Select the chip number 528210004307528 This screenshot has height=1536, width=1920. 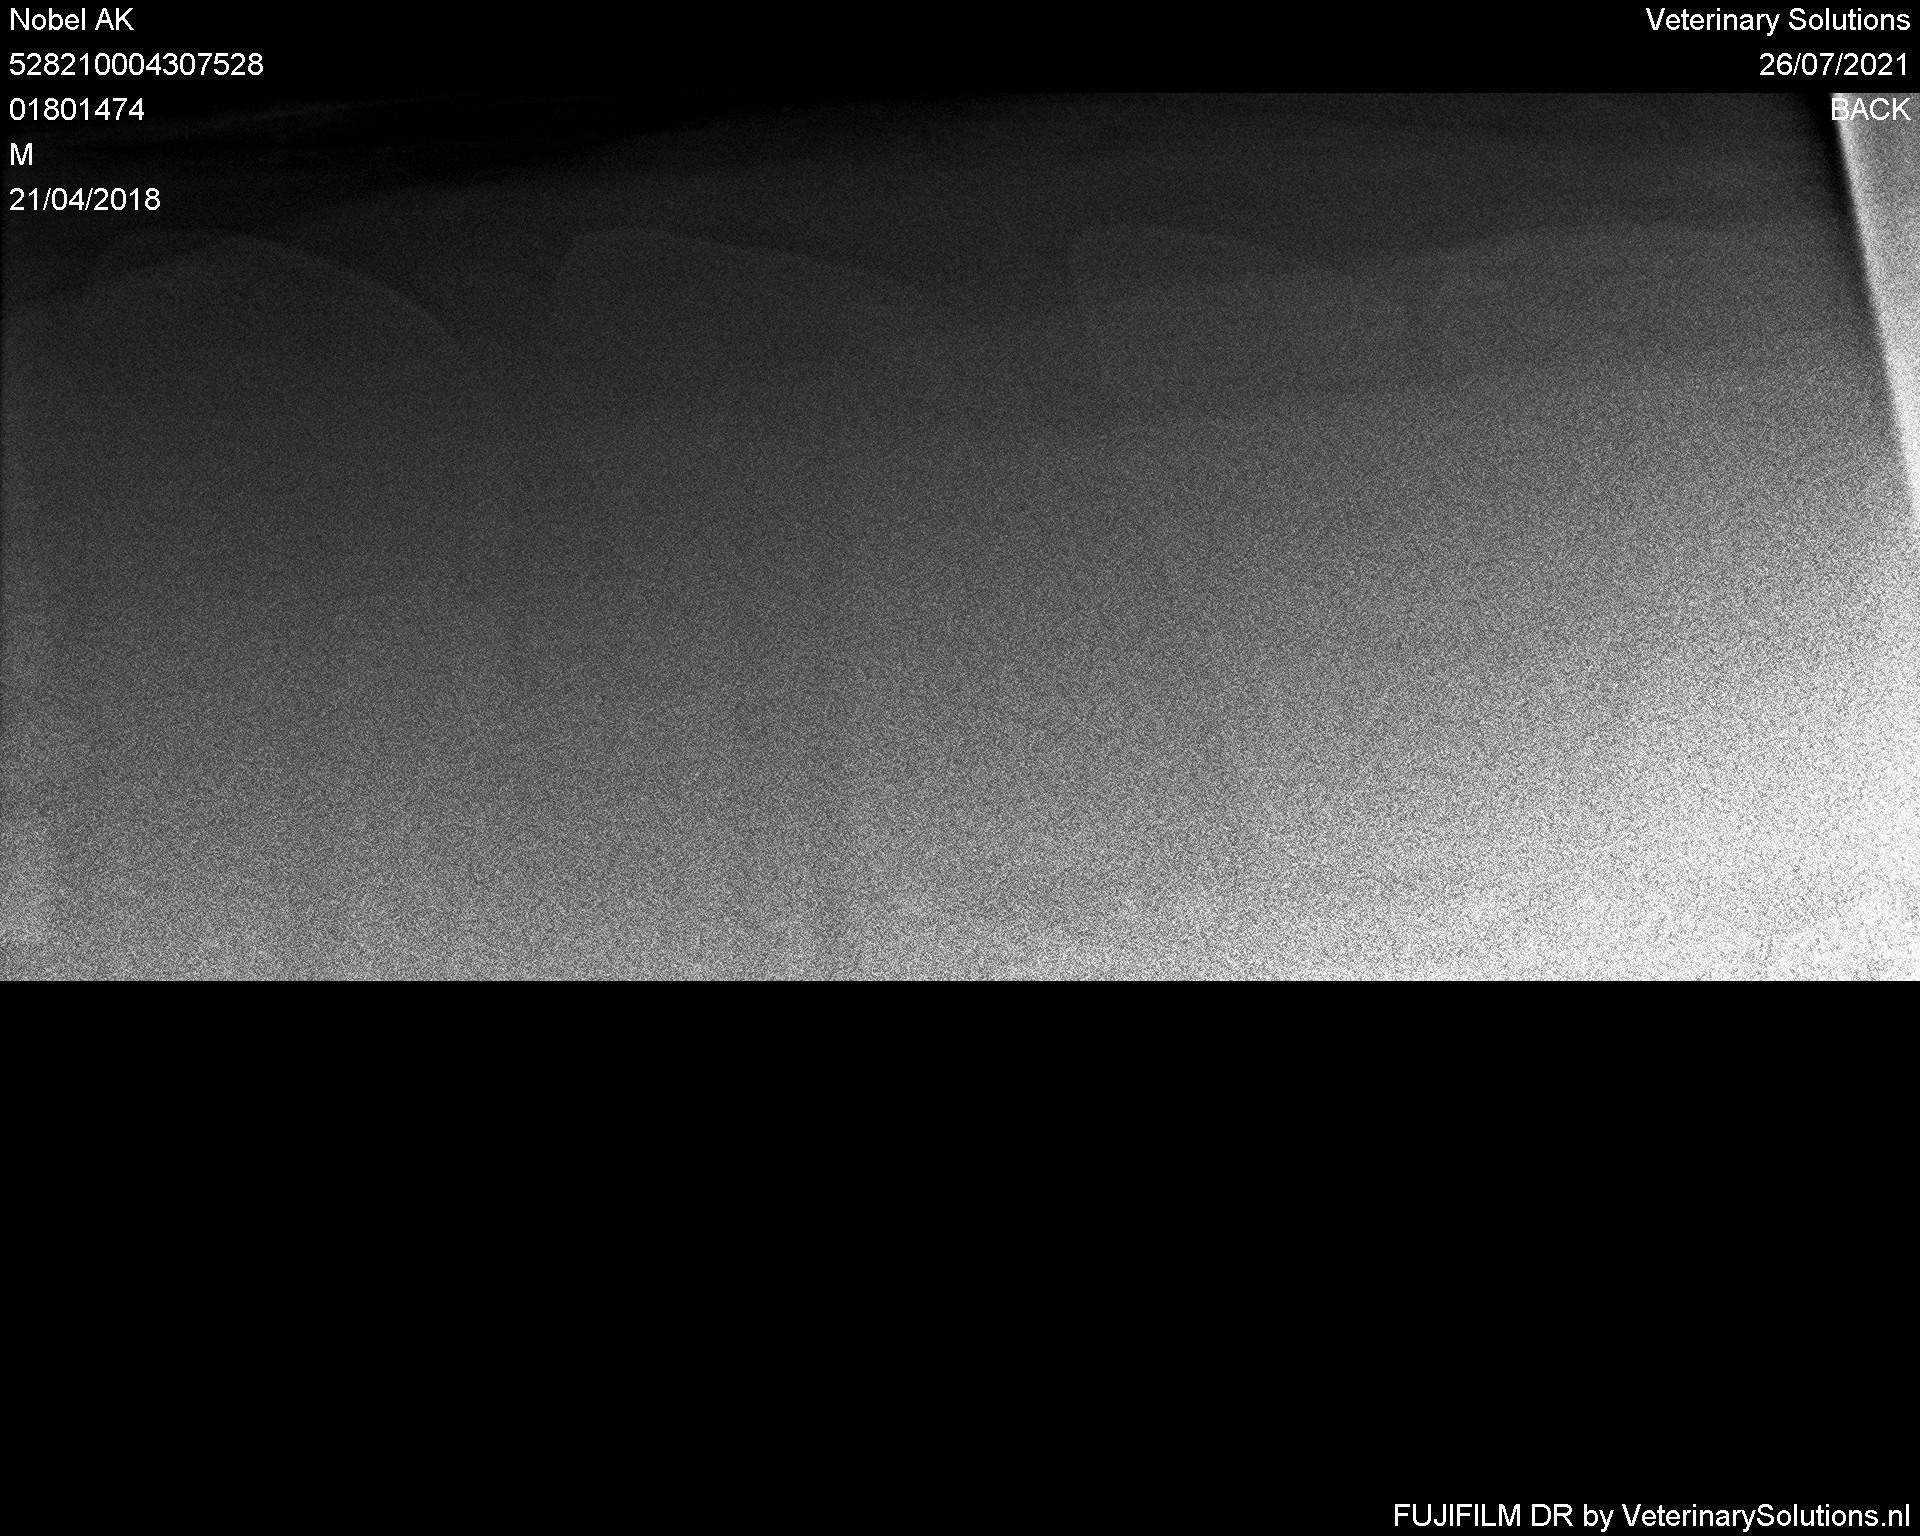(136, 65)
